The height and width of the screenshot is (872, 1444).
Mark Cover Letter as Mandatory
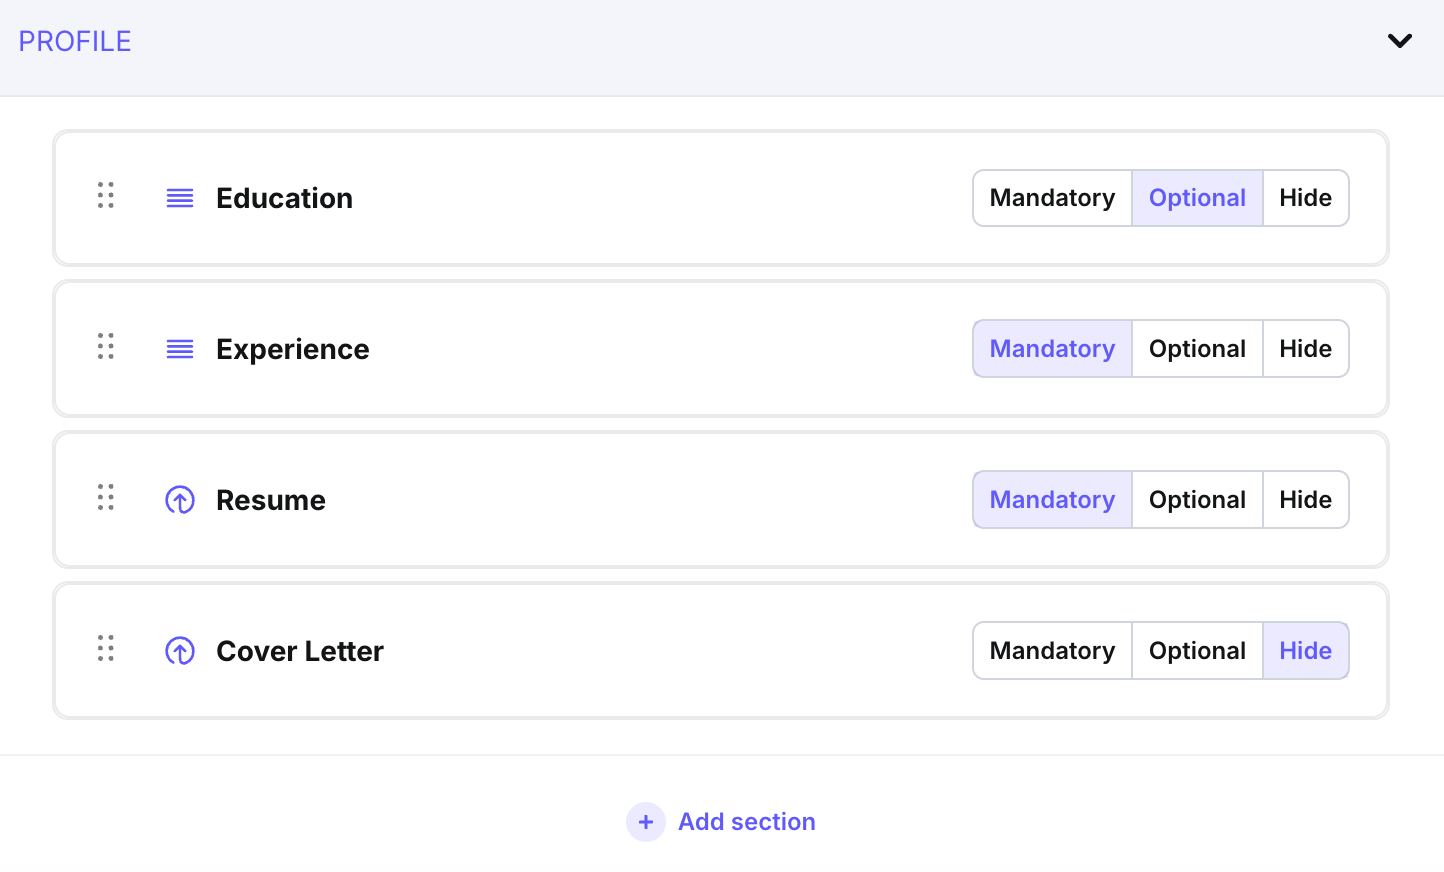tap(1052, 651)
